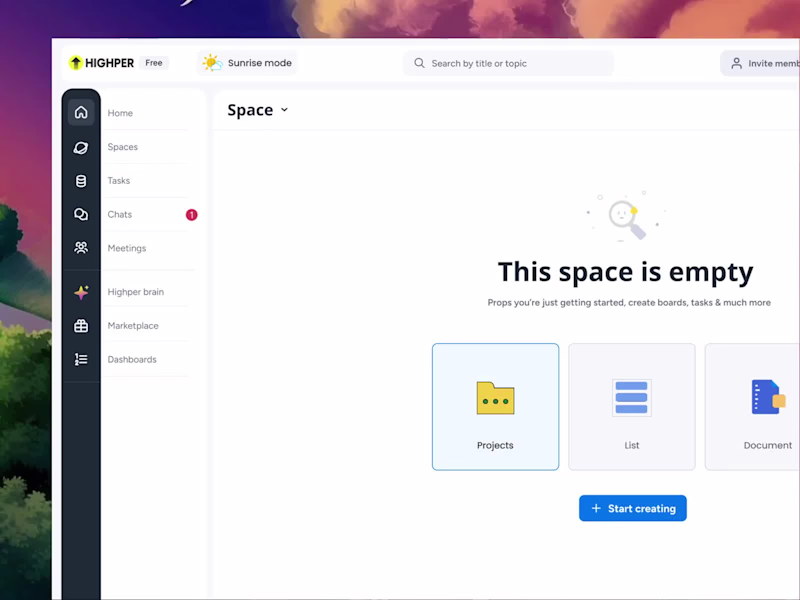Viewport: 800px width, 600px height.
Task: Open Chats using the chat bubble icon
Action: click(81, 214)
